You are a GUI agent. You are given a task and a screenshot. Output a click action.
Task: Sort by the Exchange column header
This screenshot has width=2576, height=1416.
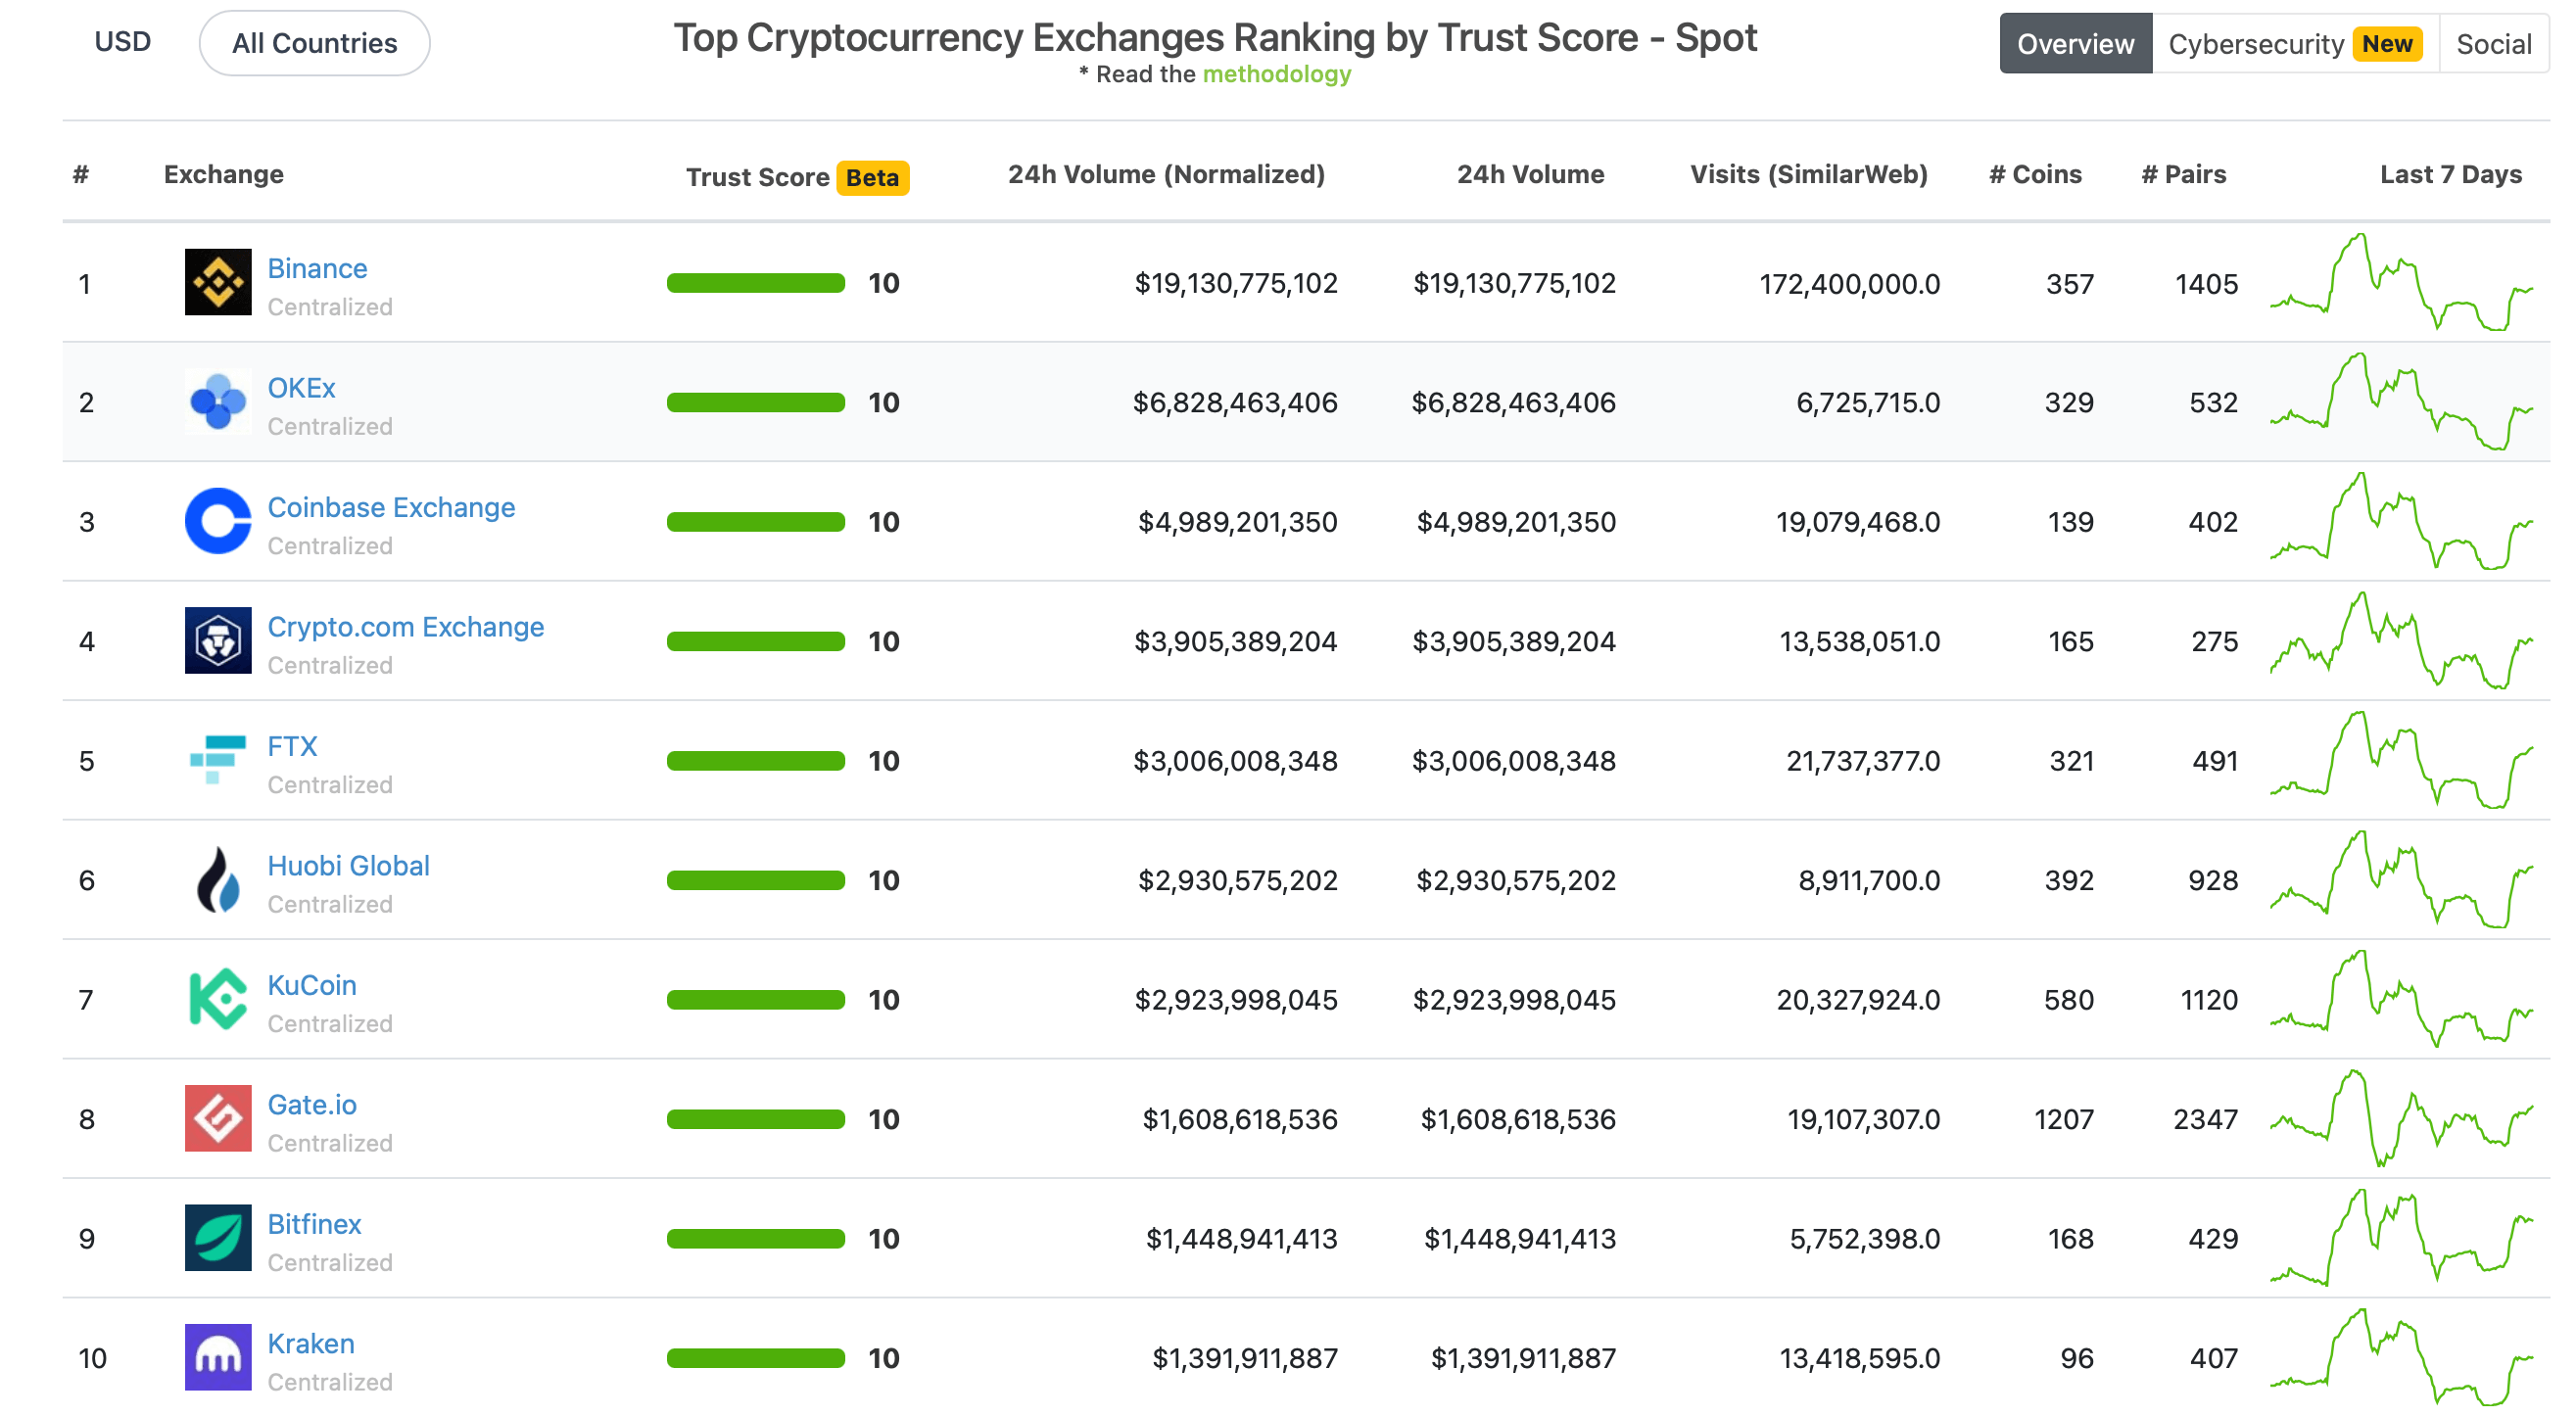[x=224, y=174]
